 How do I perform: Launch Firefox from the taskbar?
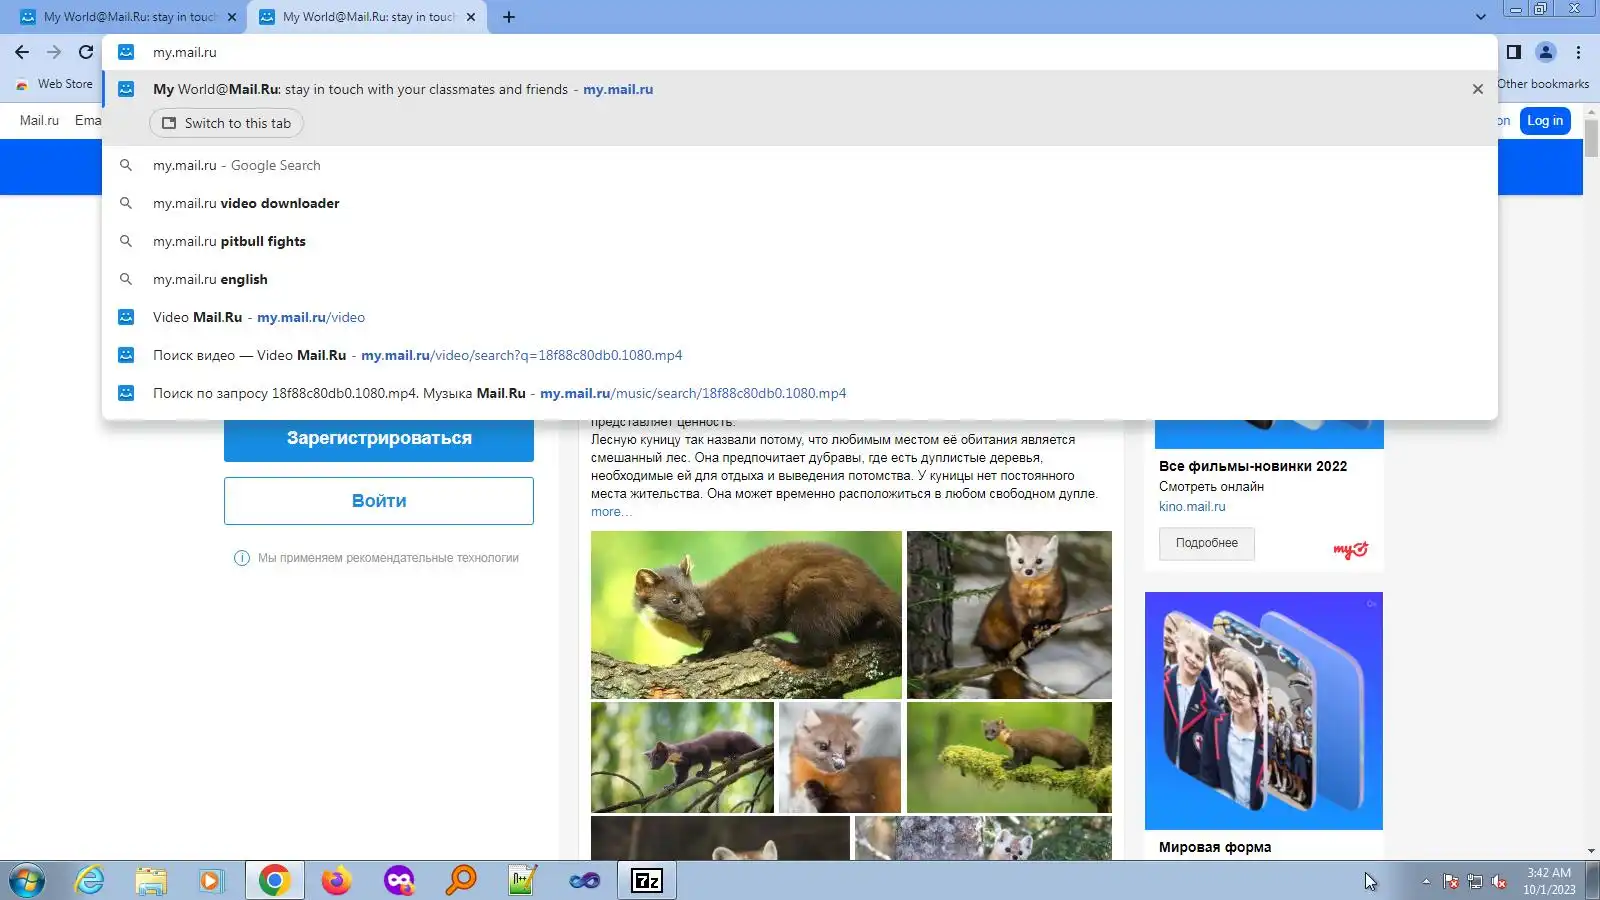[x=336, y=881]
